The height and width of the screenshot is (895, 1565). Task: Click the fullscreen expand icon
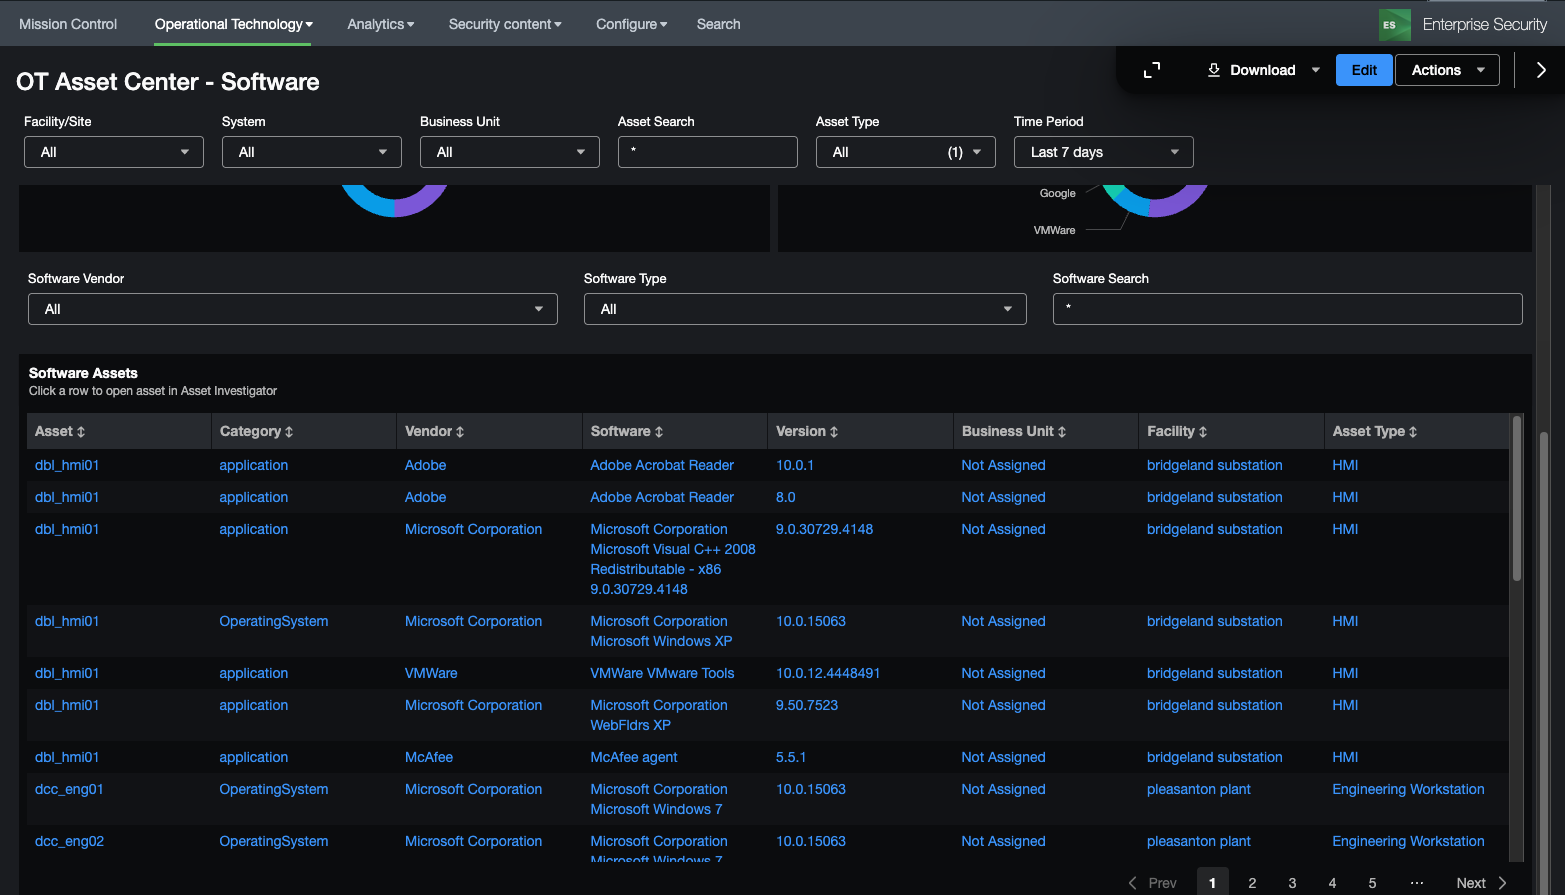pyautogui.click(x=1152, y=70)
